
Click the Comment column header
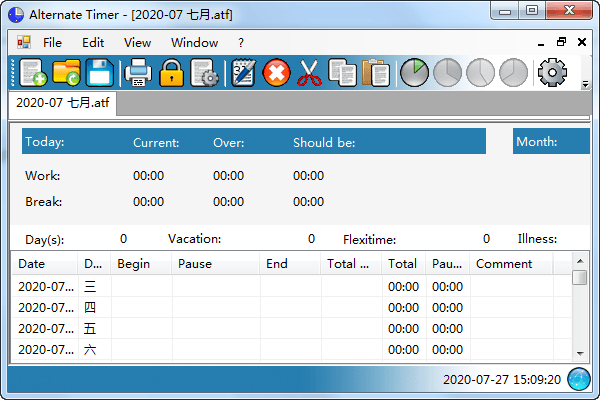coord(510,264)
